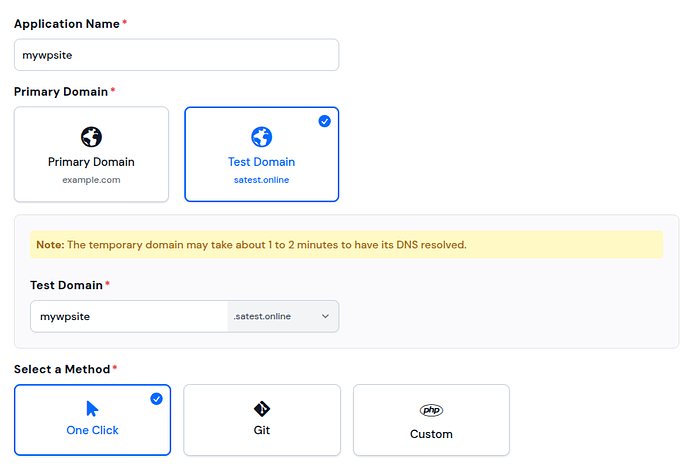The image size is (684, 469).
Task: Click the checkmark badge on One Click card
Action: (156, 399)
